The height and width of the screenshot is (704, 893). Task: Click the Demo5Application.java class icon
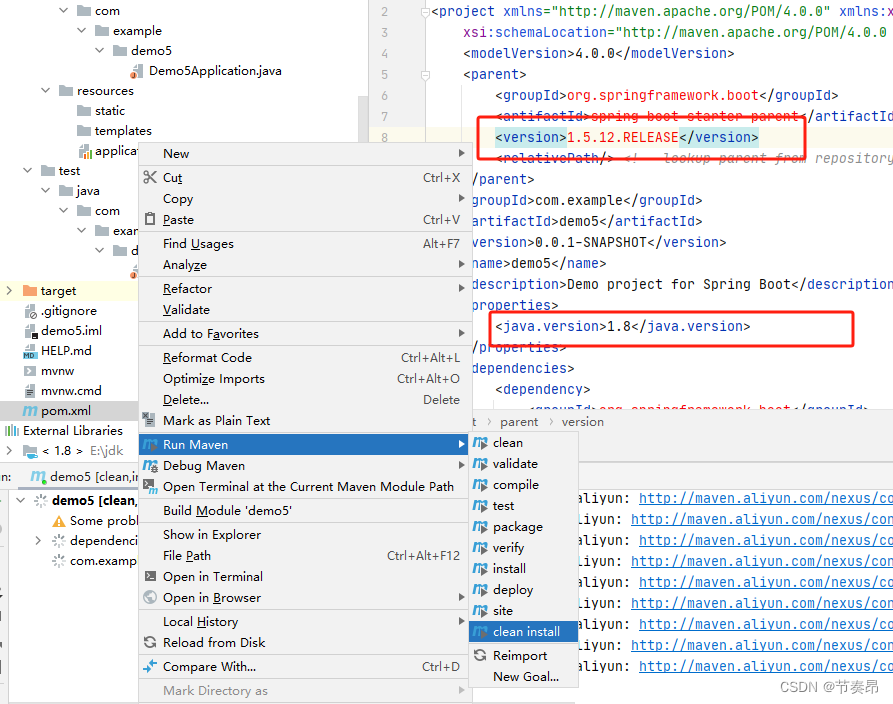point(136,71)
